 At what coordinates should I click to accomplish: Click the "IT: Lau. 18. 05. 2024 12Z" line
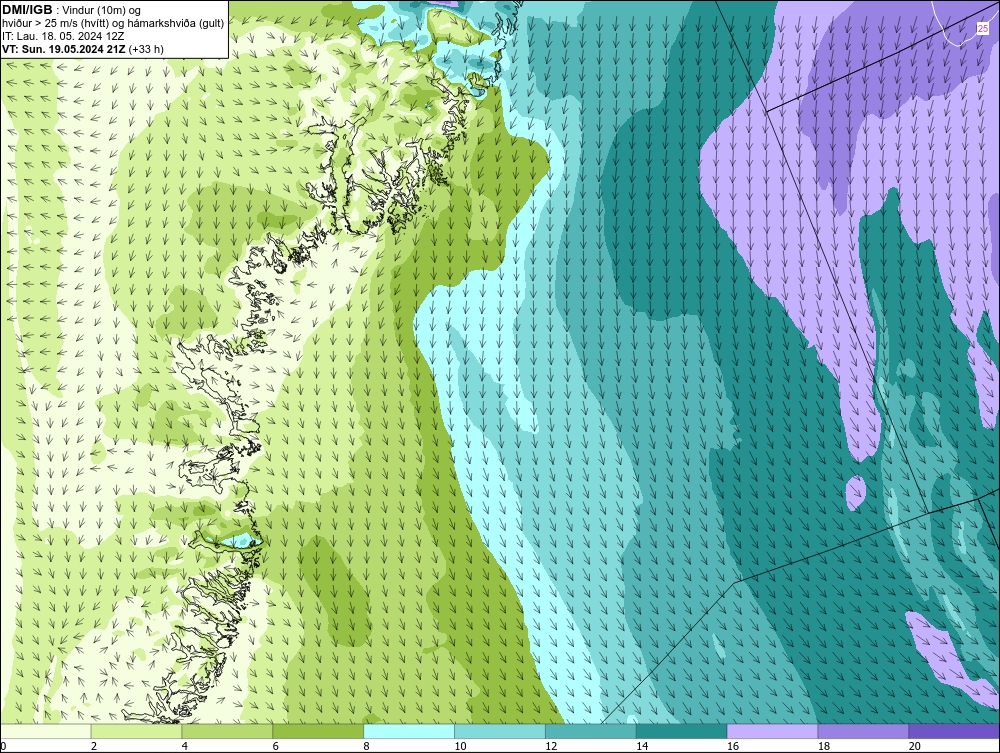coord(63,36)
